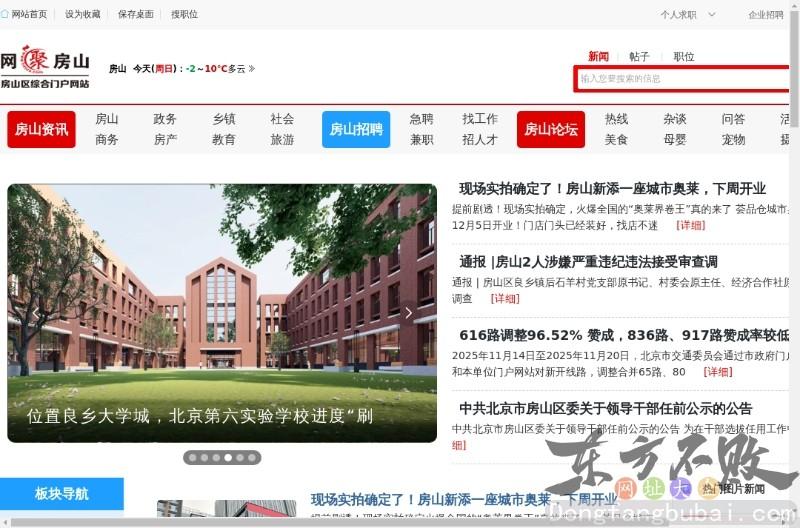Viewport: 800px width, 528px height.
Task: Open 政务 nav item
Action: click(x=165, y=119)
